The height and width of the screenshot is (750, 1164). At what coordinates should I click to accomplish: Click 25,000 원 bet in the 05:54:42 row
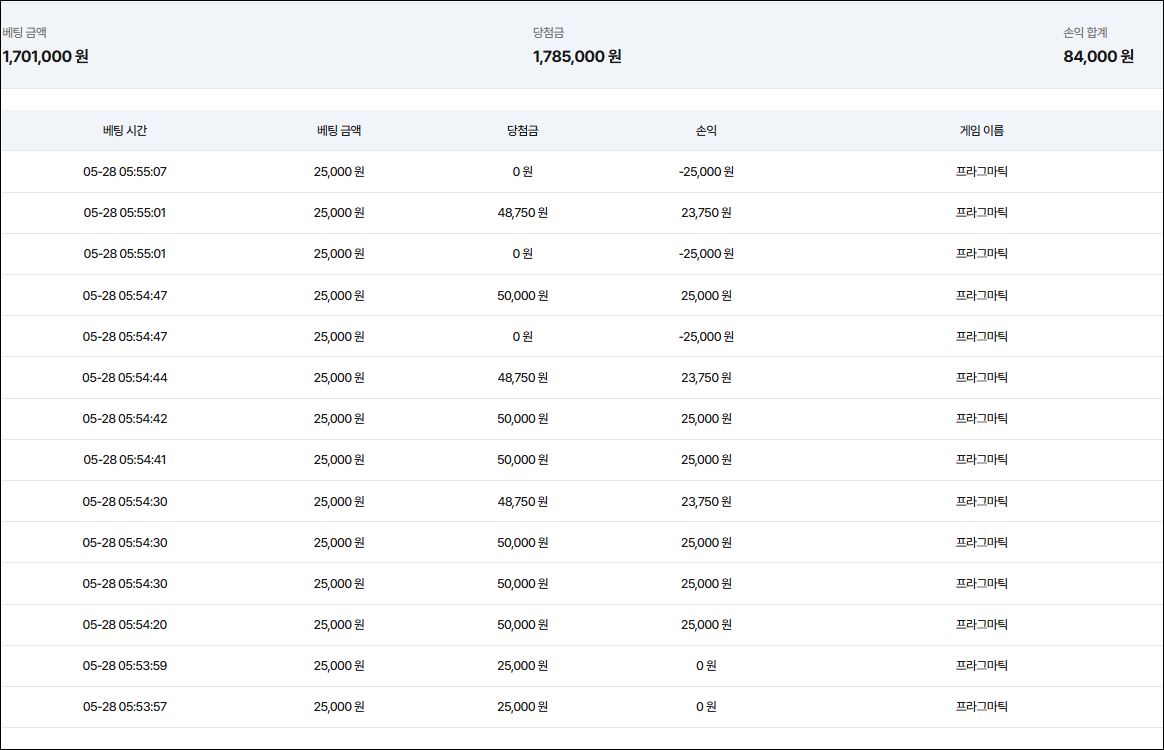point(339,419)
